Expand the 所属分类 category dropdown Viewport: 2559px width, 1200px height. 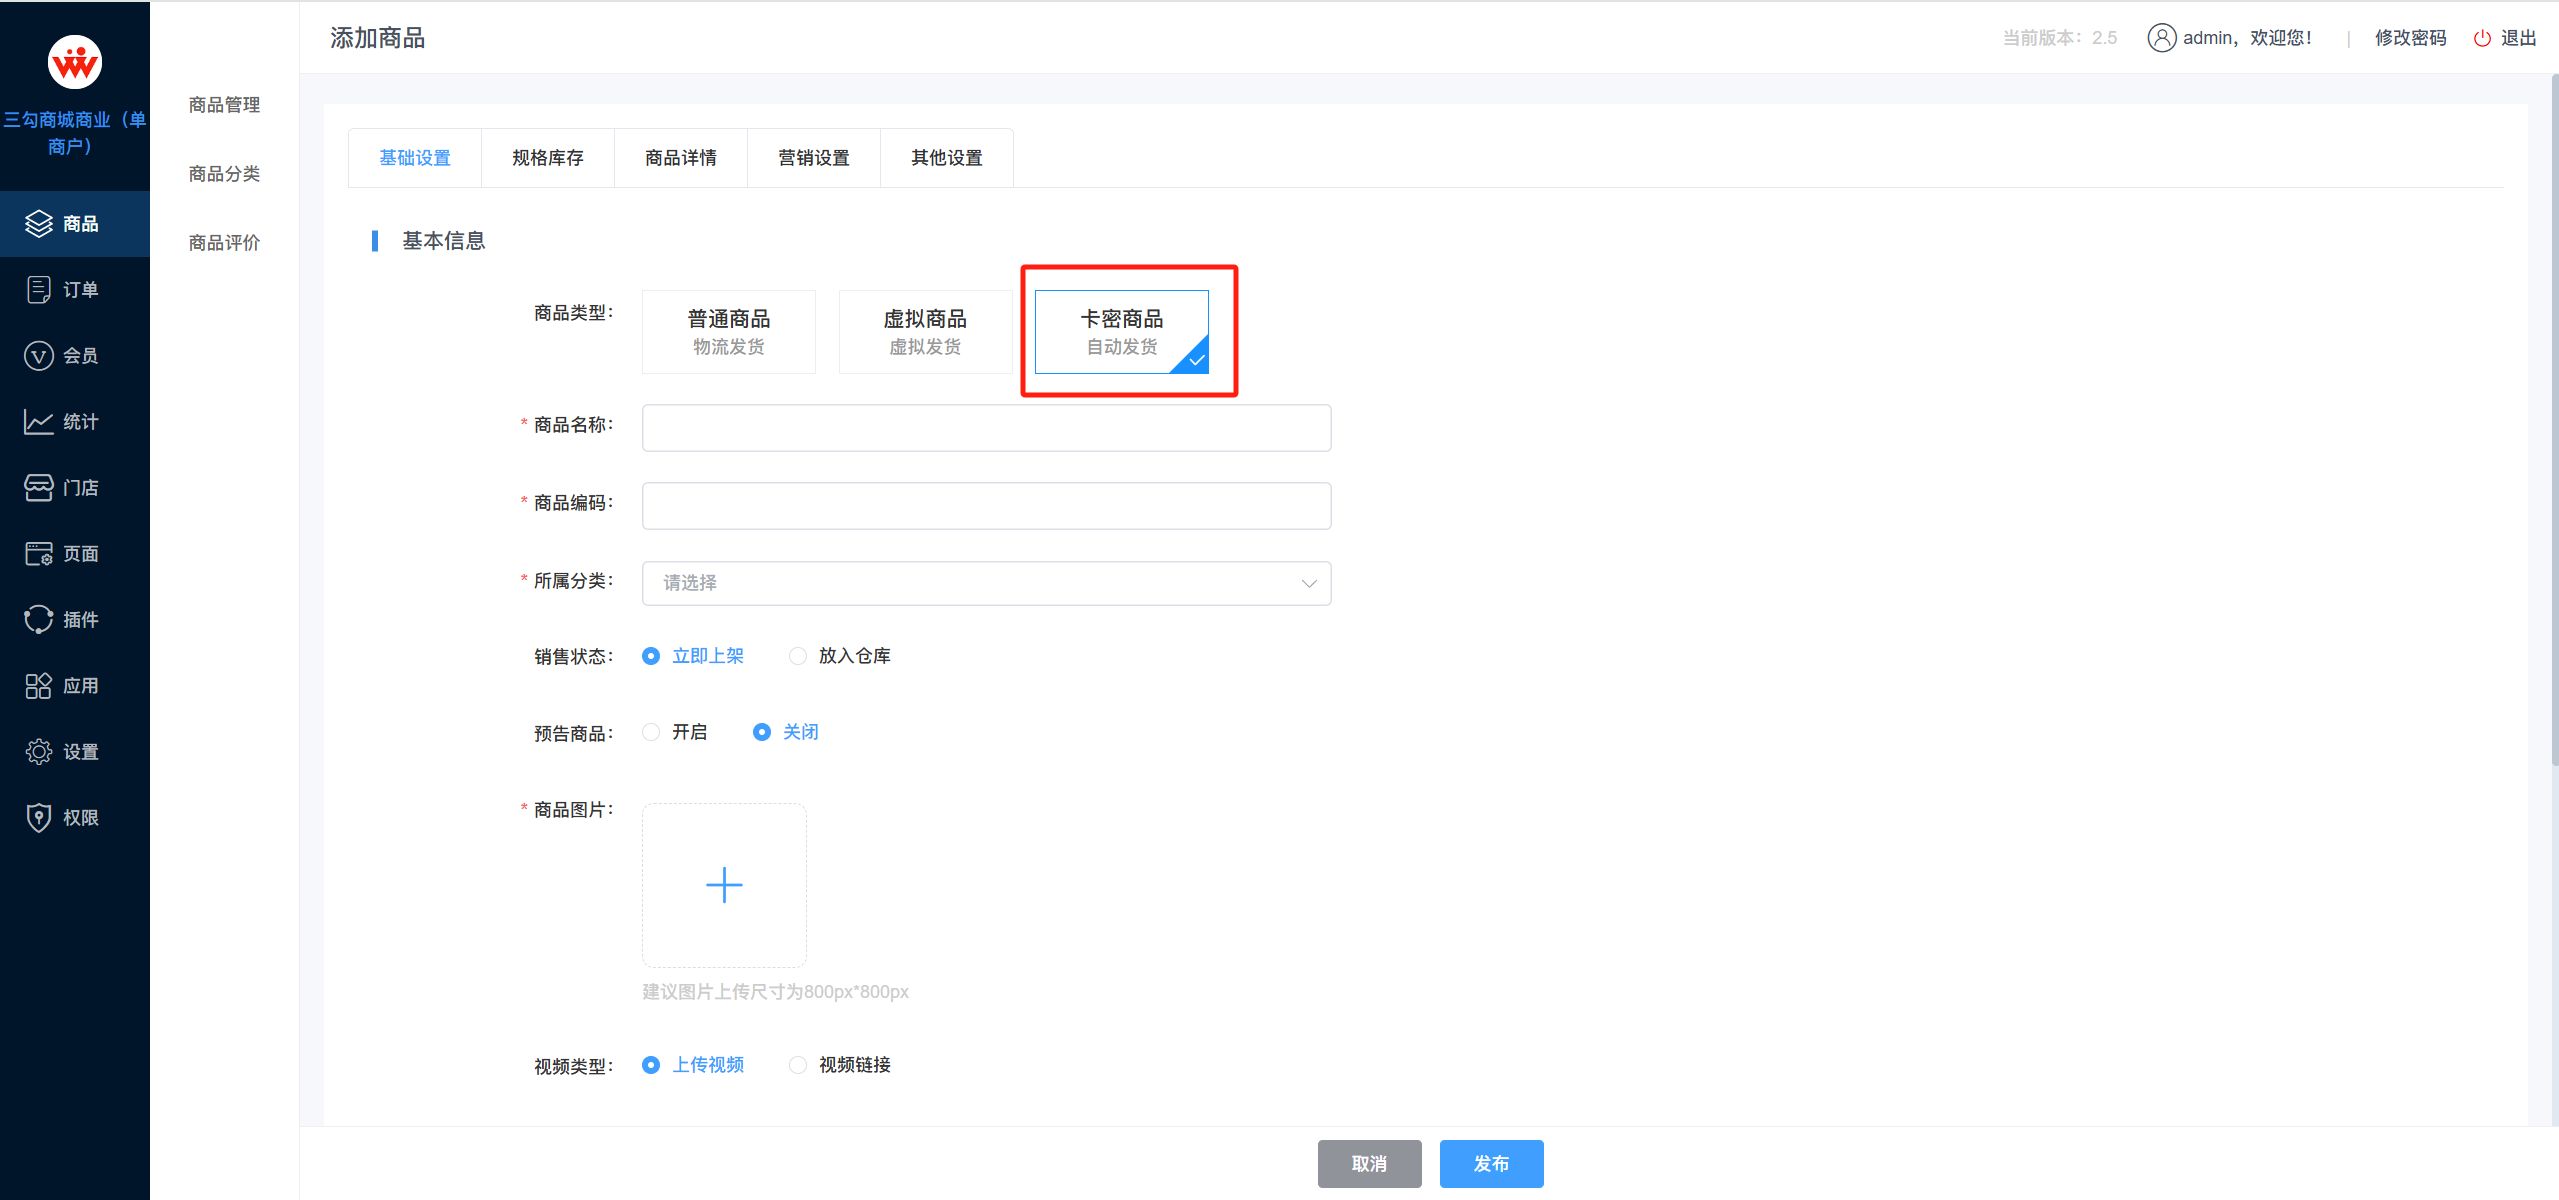[x=986, y=583]
